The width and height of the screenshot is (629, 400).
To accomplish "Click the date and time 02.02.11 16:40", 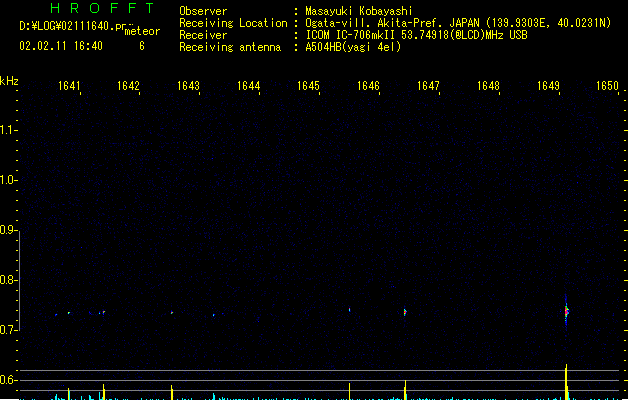I will pos(61,46).
